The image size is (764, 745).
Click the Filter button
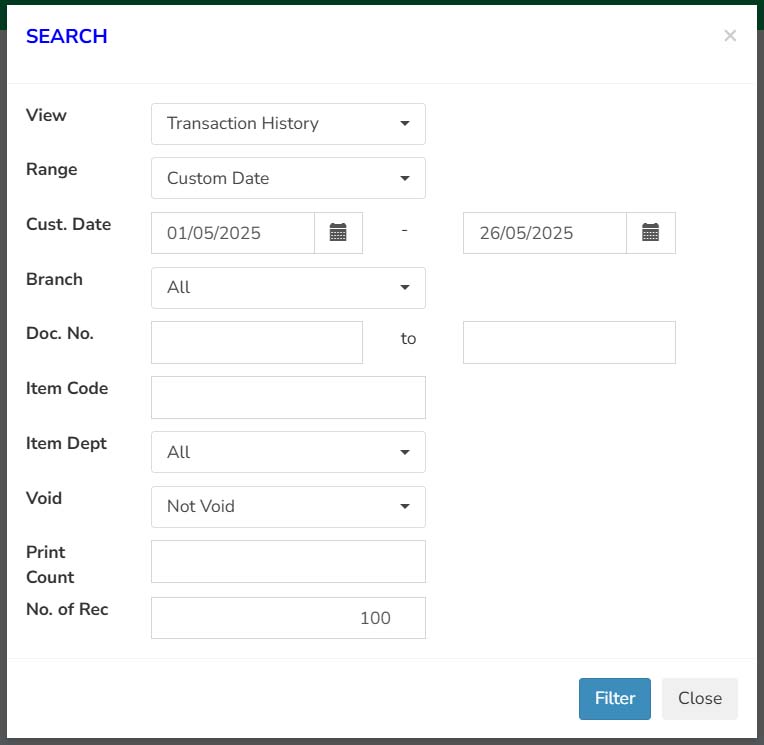click(x=614, y=699)
